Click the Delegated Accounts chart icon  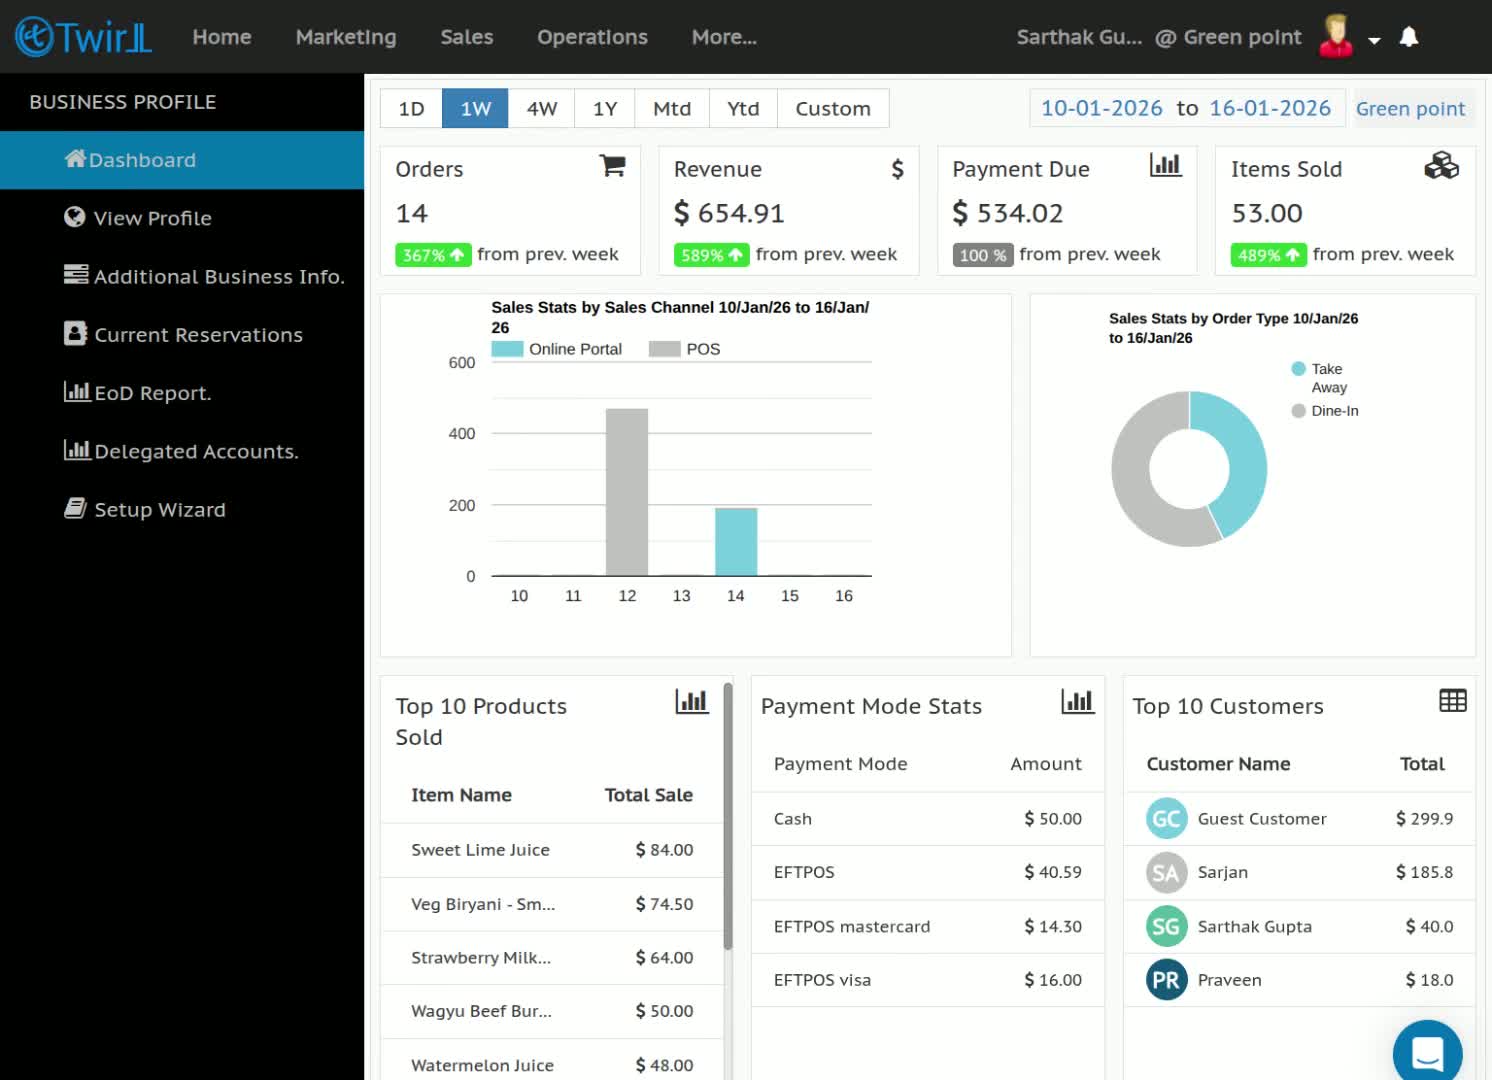(x=77, y=450)
